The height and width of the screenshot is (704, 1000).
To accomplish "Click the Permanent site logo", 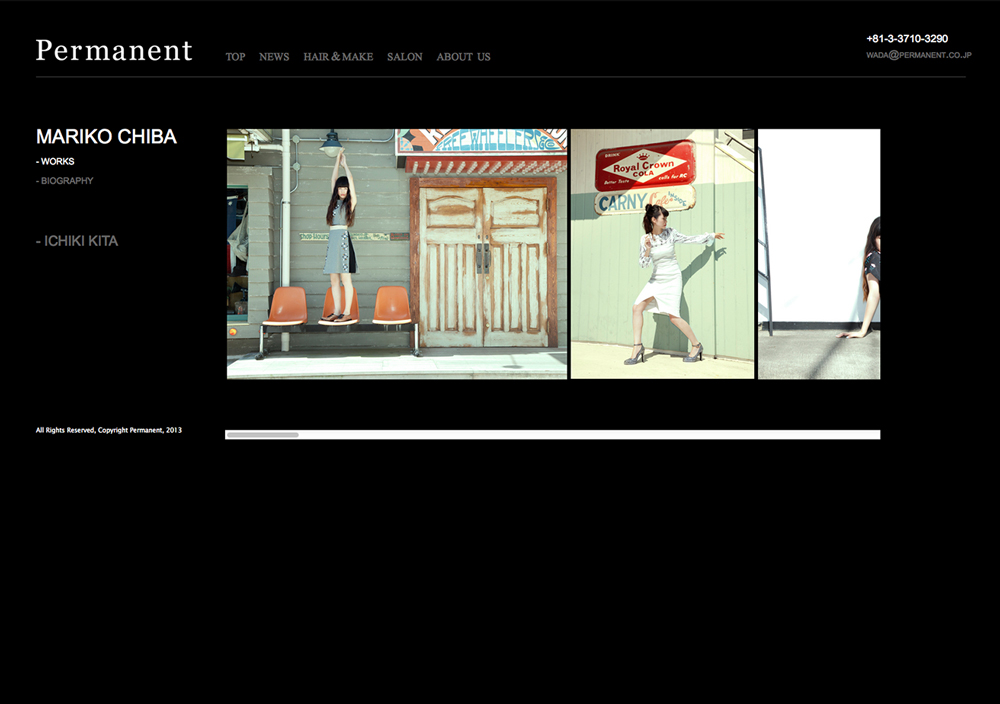I will click(114, 51).
